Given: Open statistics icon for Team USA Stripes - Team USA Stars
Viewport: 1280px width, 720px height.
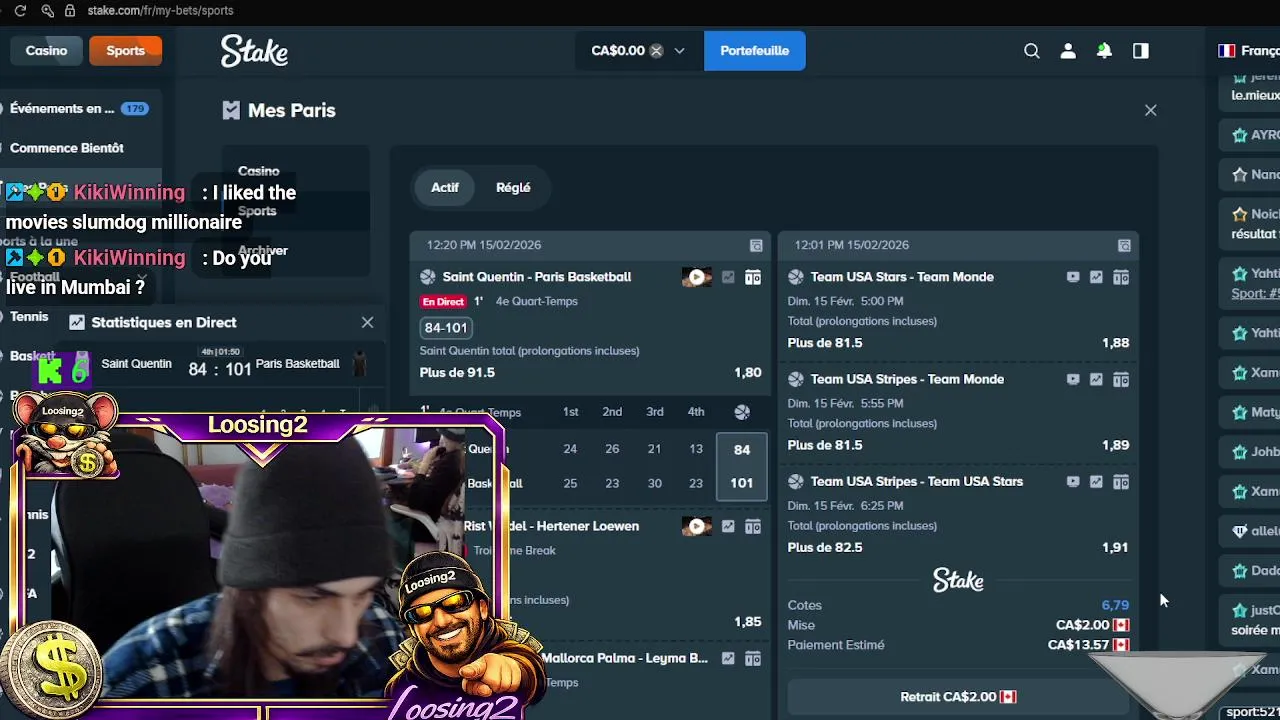Looking at the screenshot, I should pos(1096,482).
